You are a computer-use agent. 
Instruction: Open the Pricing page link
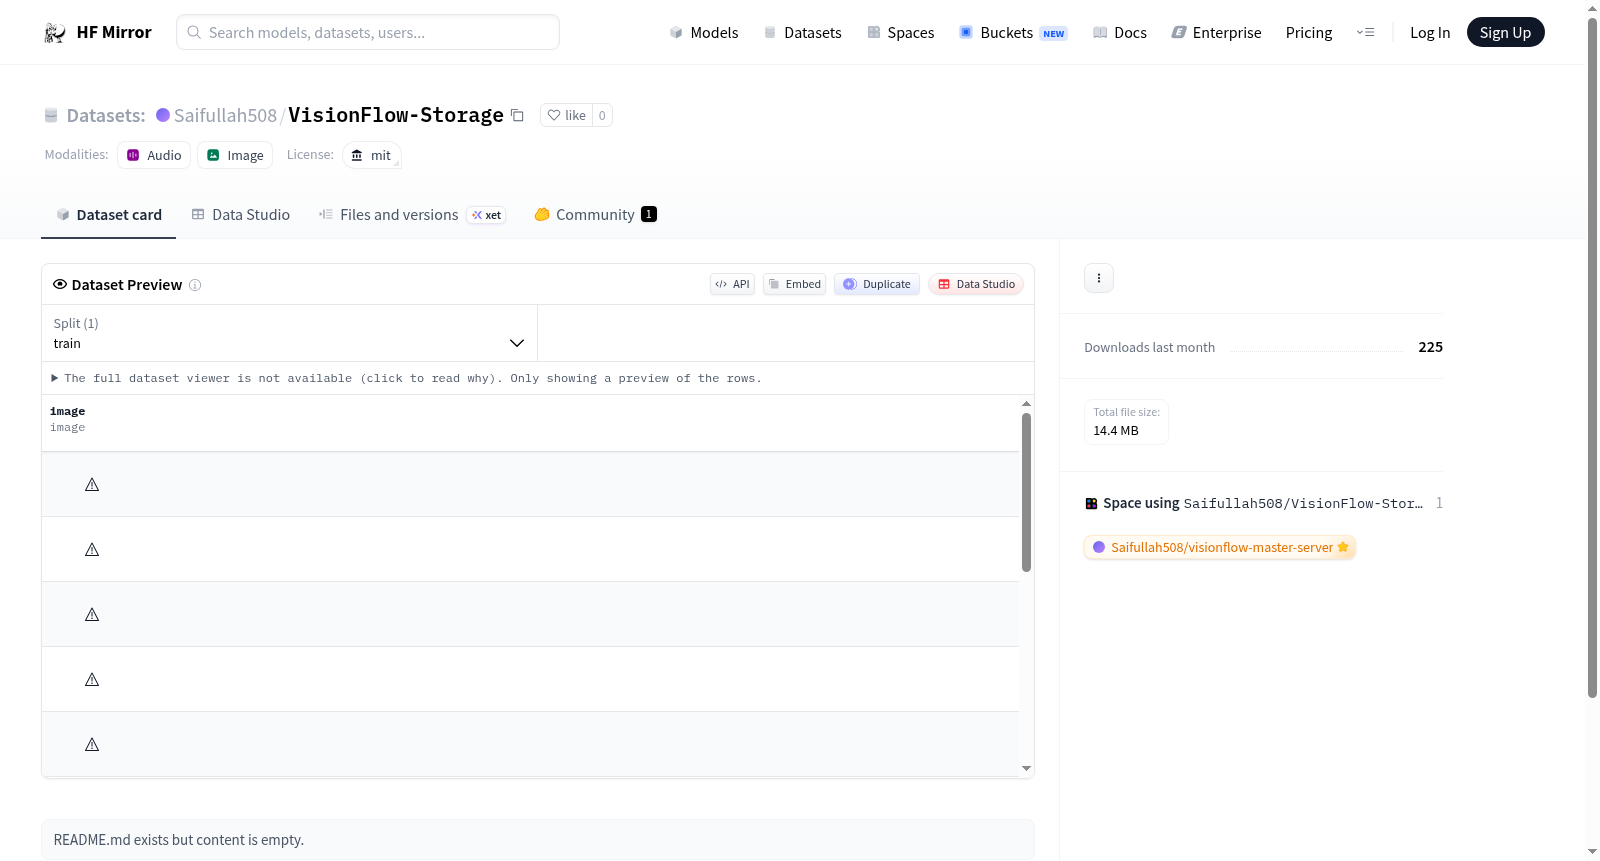(x=1309, y=32)
